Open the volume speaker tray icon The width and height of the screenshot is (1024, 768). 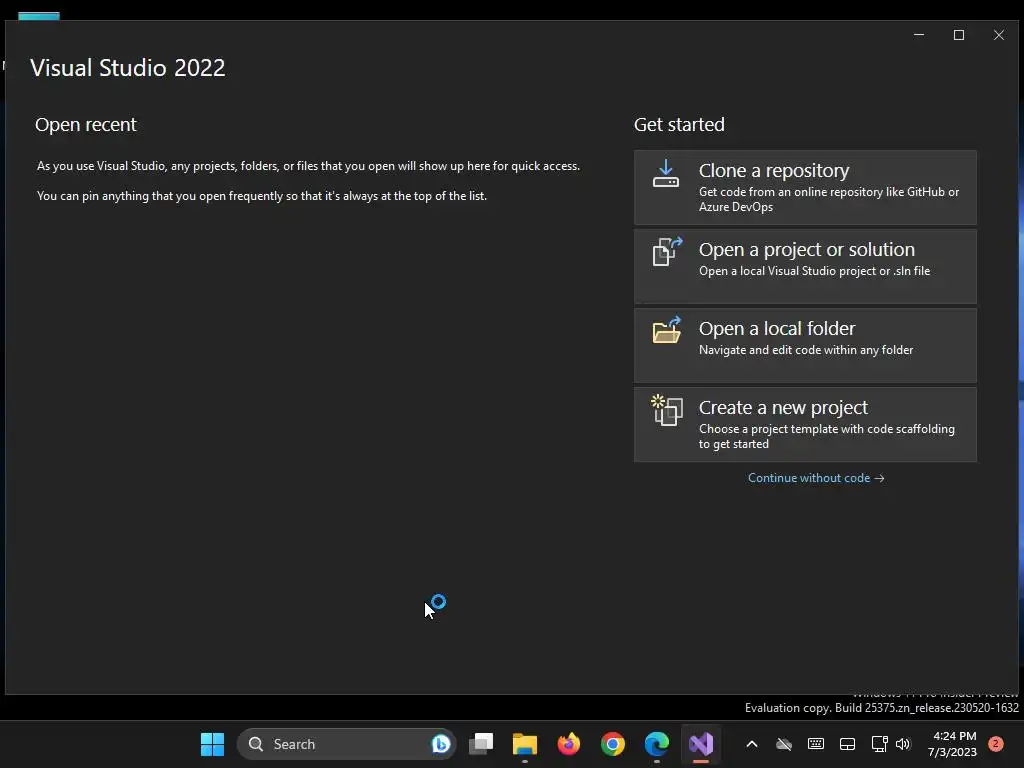903,744
